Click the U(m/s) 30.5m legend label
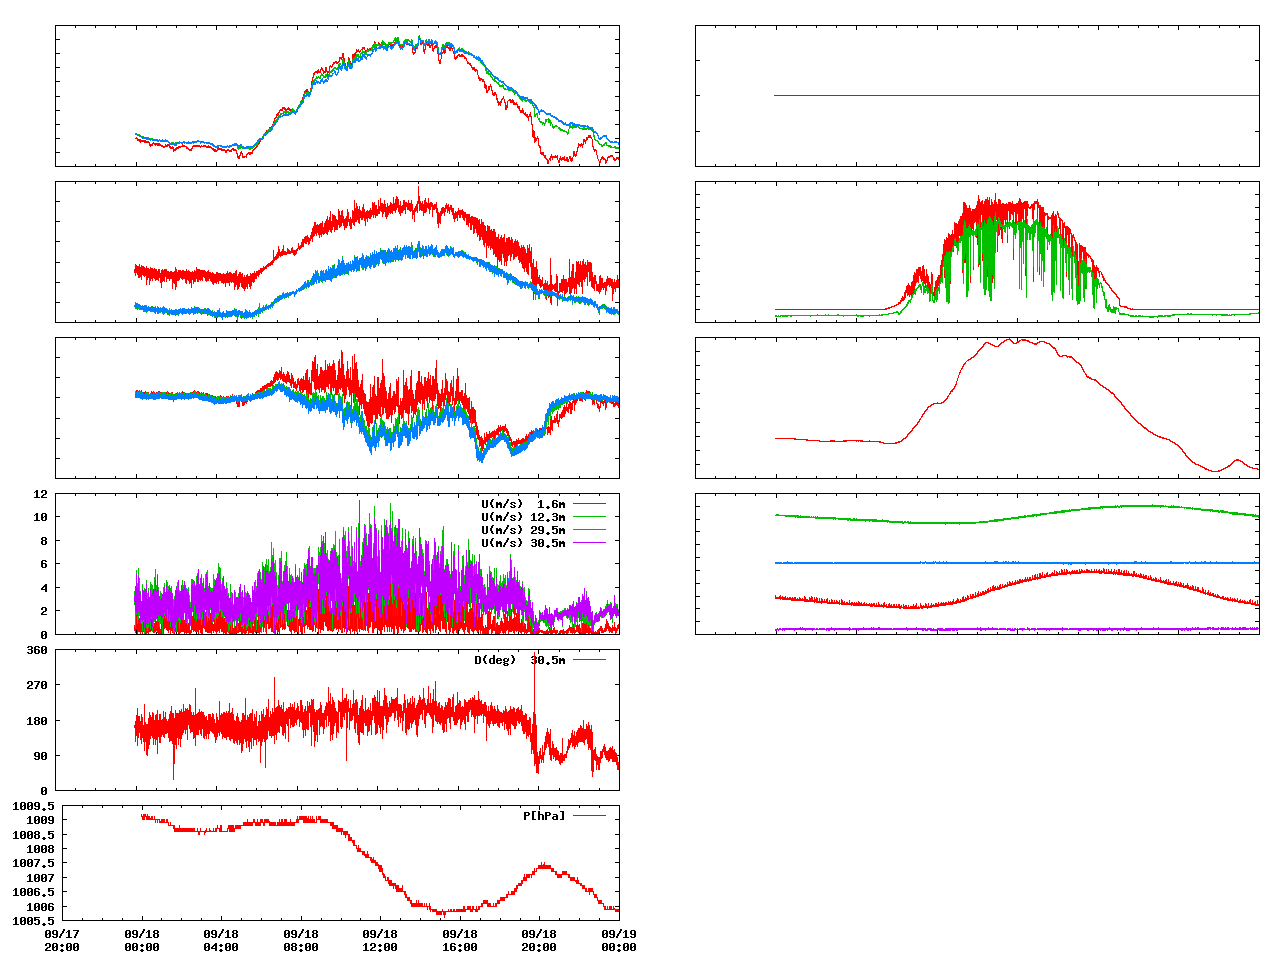The width and height of the screenshot is (1280, 960). [x=523, y=543]
